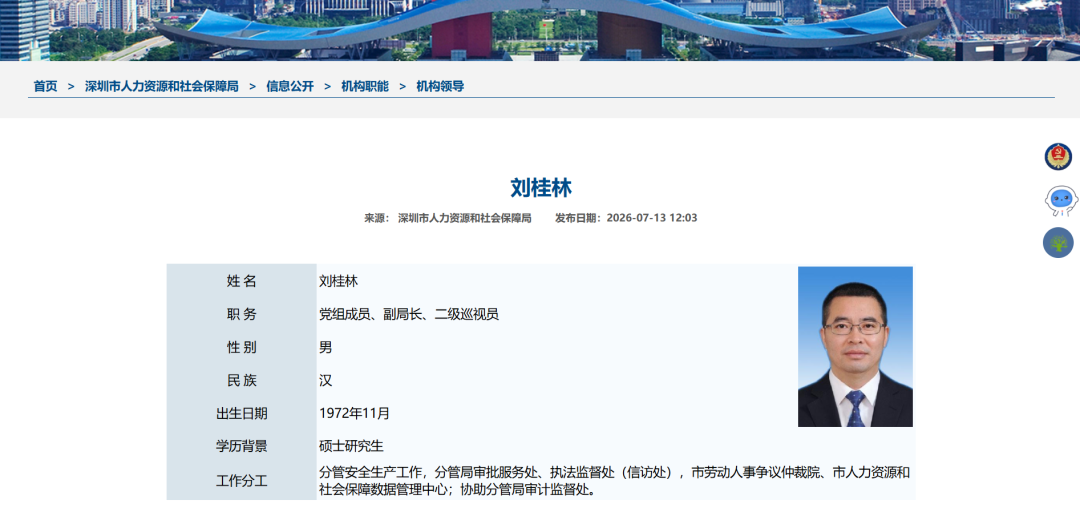
Task: Open the blue robot assistant mascot
Action: [1060, 201]
